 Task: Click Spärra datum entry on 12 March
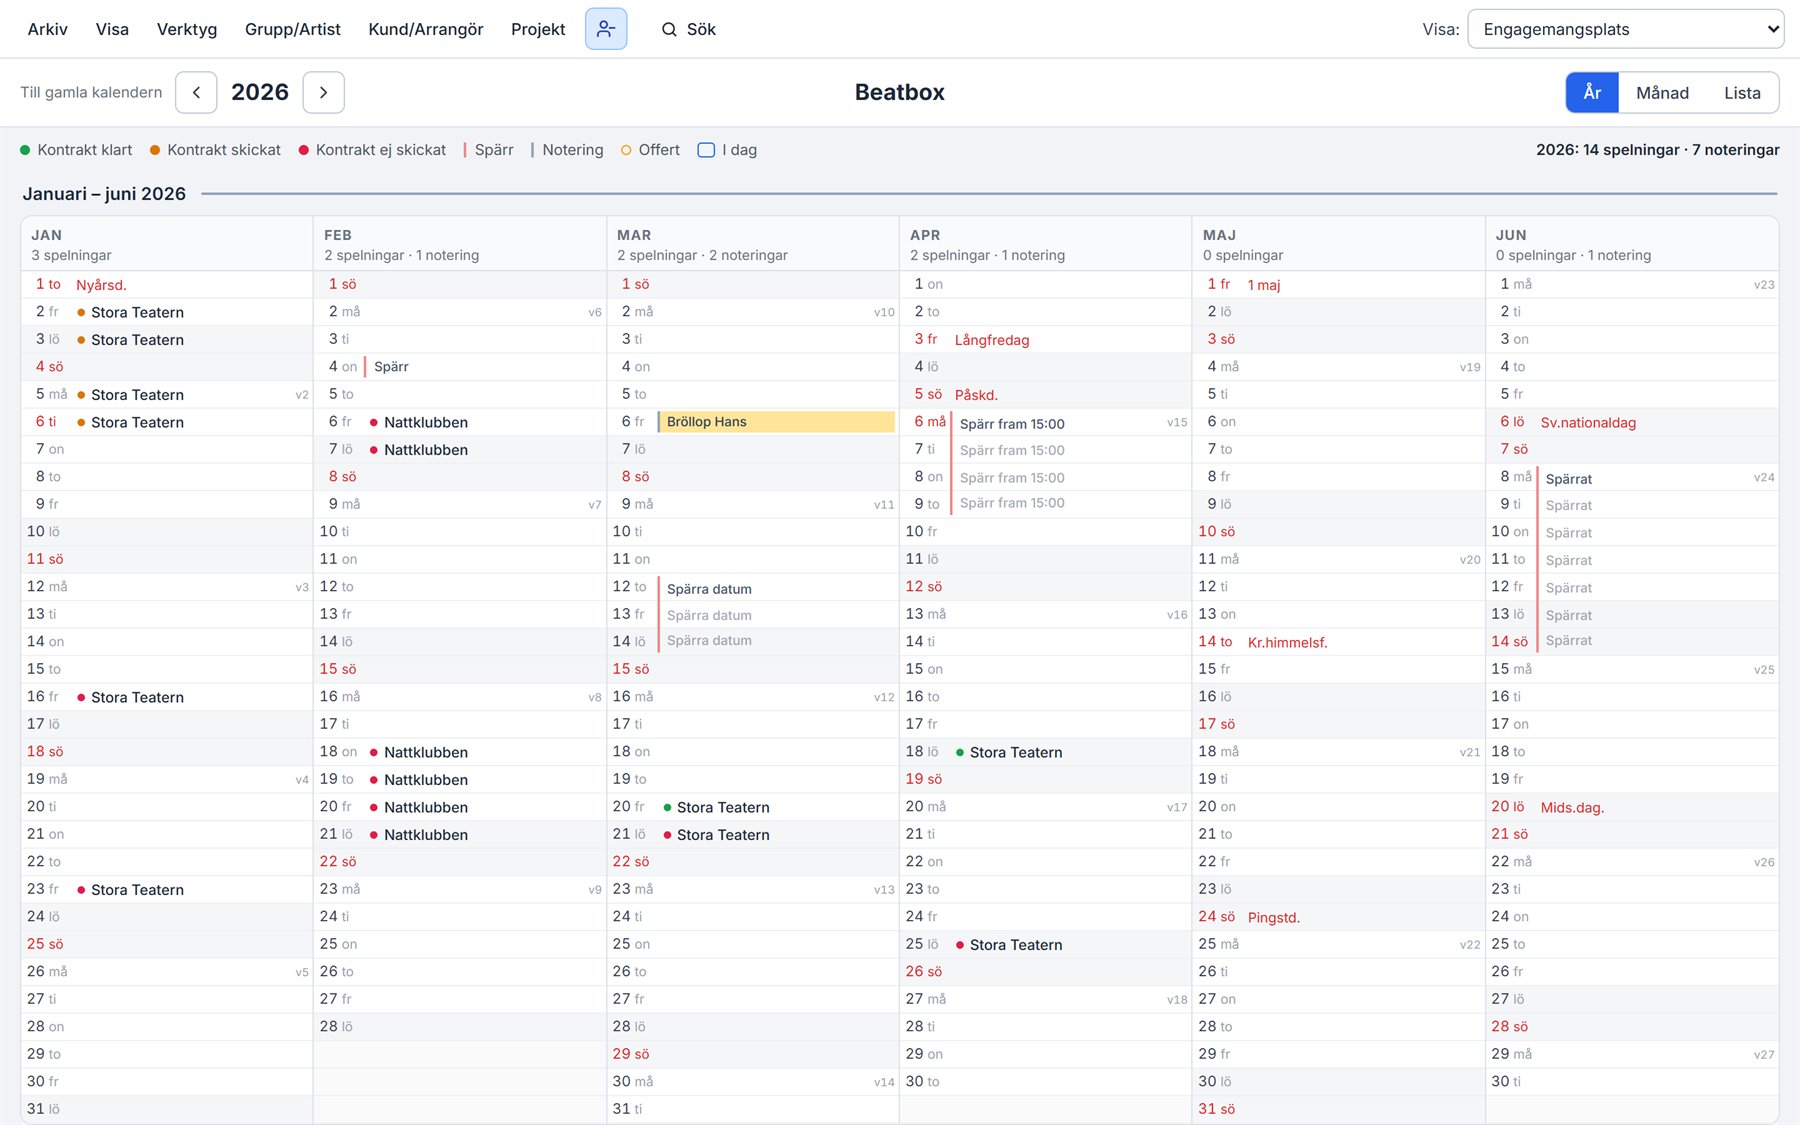click(x=709, y=589)
